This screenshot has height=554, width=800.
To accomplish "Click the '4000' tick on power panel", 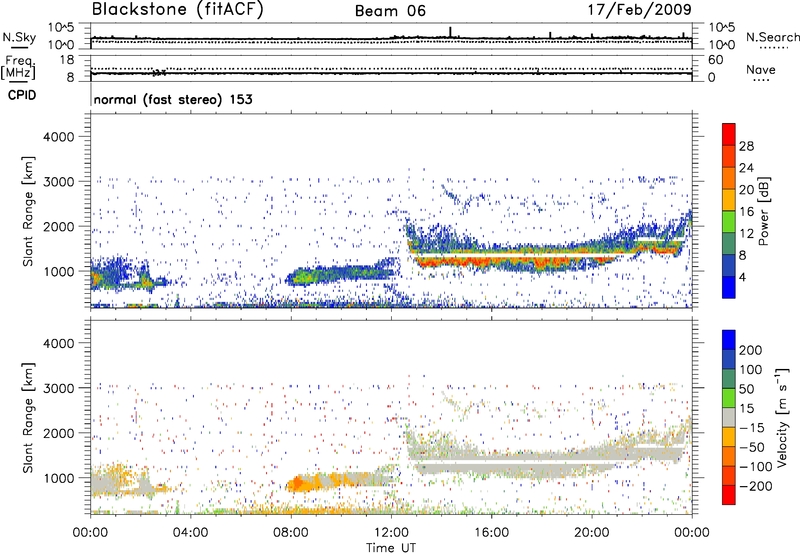I will [59, 137].
